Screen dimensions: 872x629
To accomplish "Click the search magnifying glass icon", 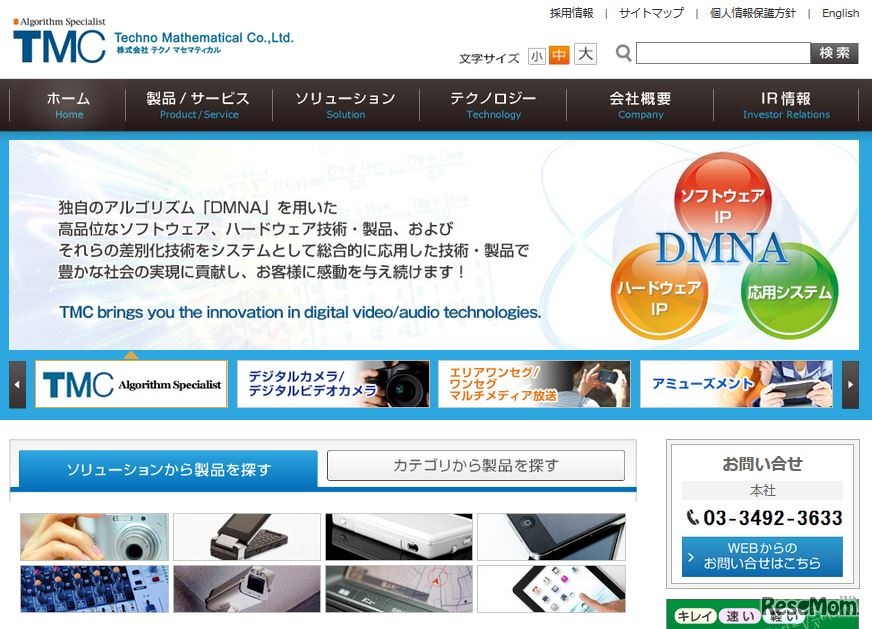I will (622, 52).
